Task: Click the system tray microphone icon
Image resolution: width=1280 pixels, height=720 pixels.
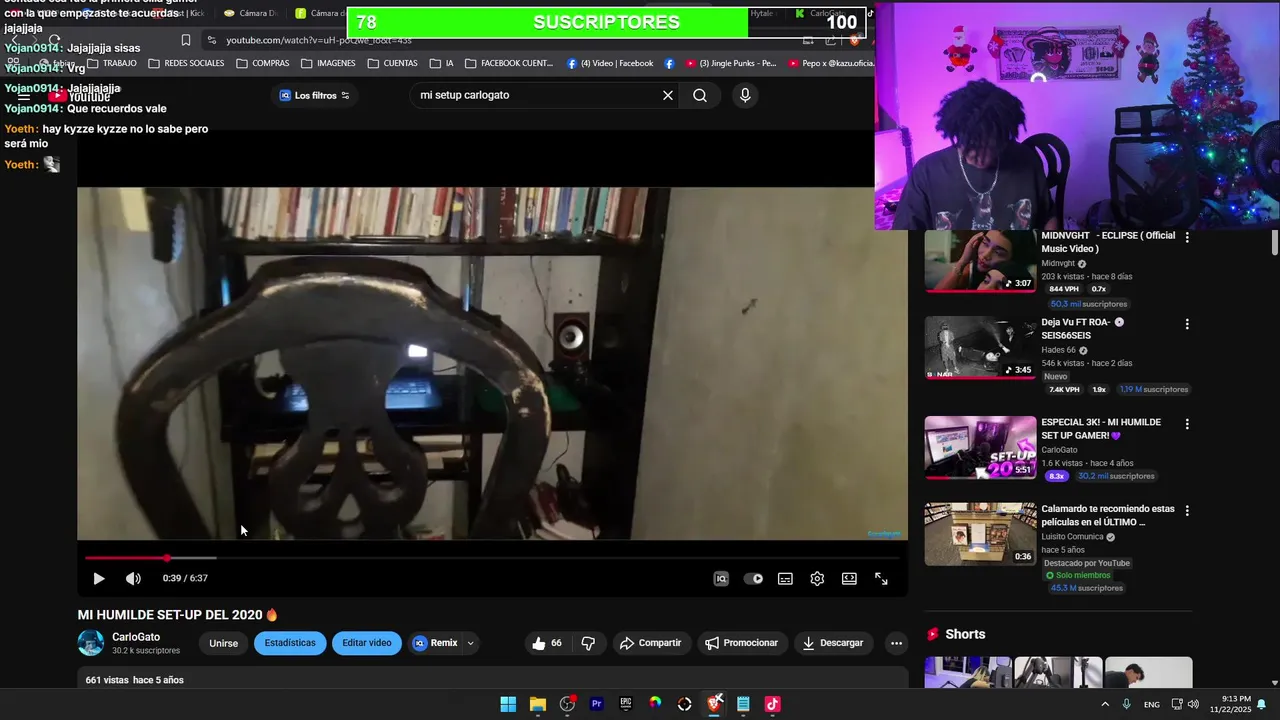Action: click(1127, 704)
